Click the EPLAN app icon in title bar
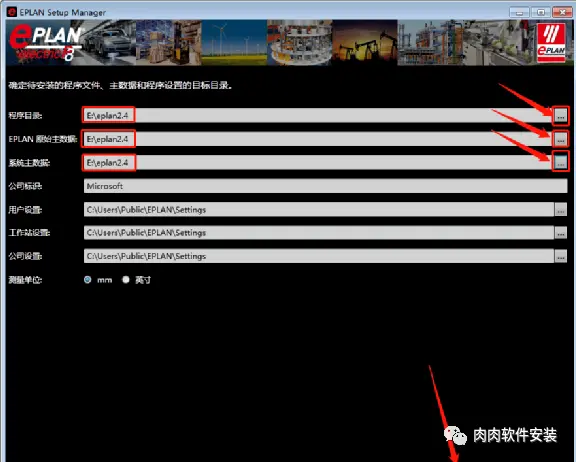The image size is (576, 462). click(12, 12)
